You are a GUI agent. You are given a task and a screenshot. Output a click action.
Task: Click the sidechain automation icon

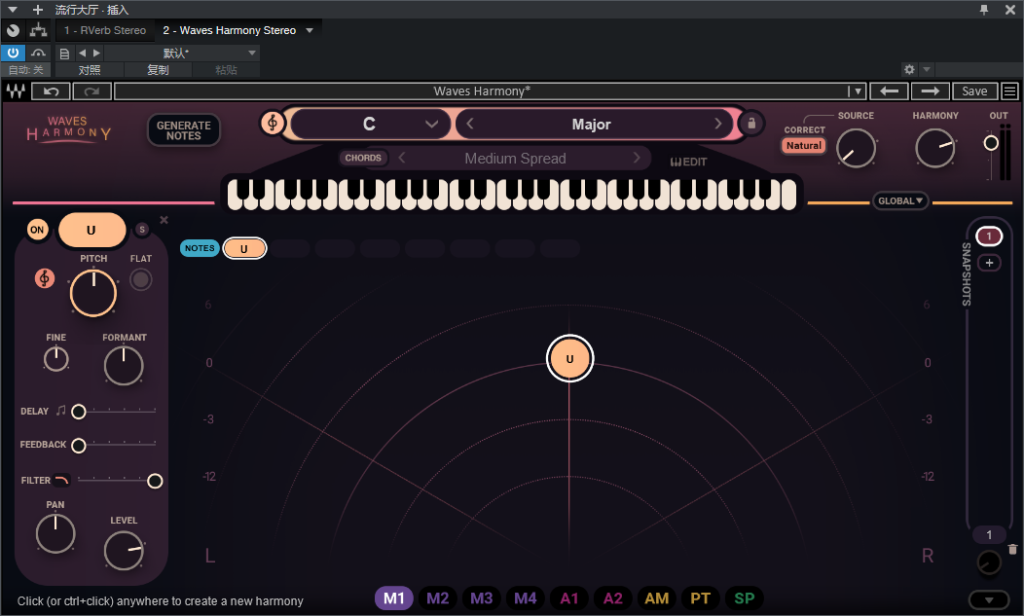tap(39, 53)
